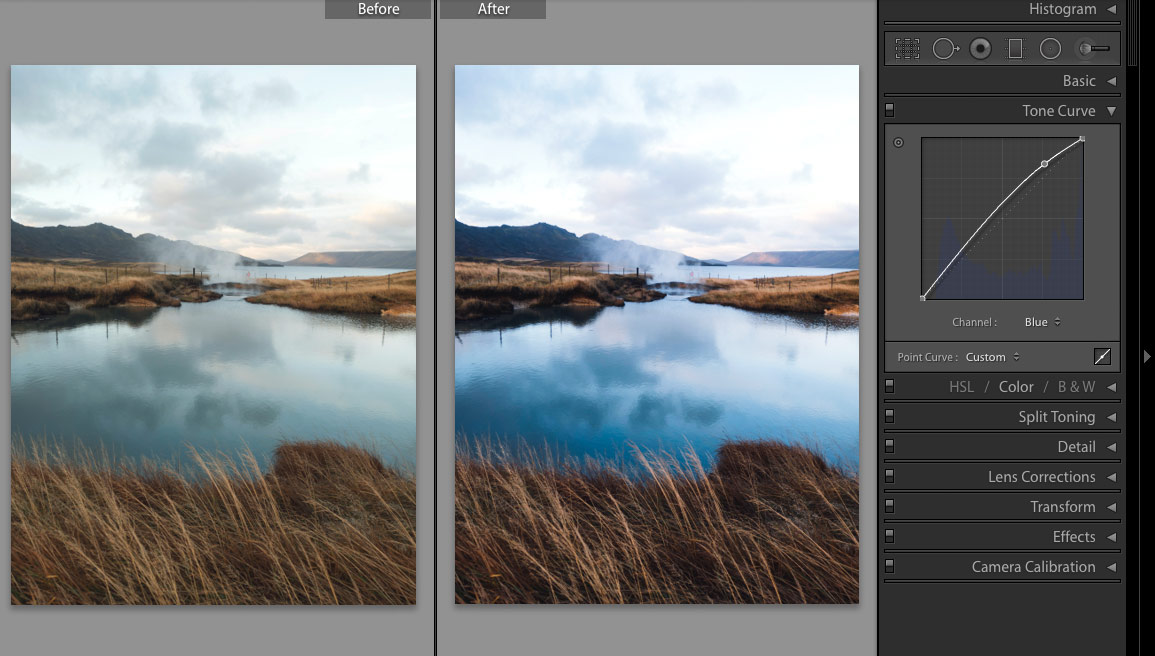Toggle the Tone Curve panel on/off switch
This screenshot has width=1155, height=656.
(890, 110)
